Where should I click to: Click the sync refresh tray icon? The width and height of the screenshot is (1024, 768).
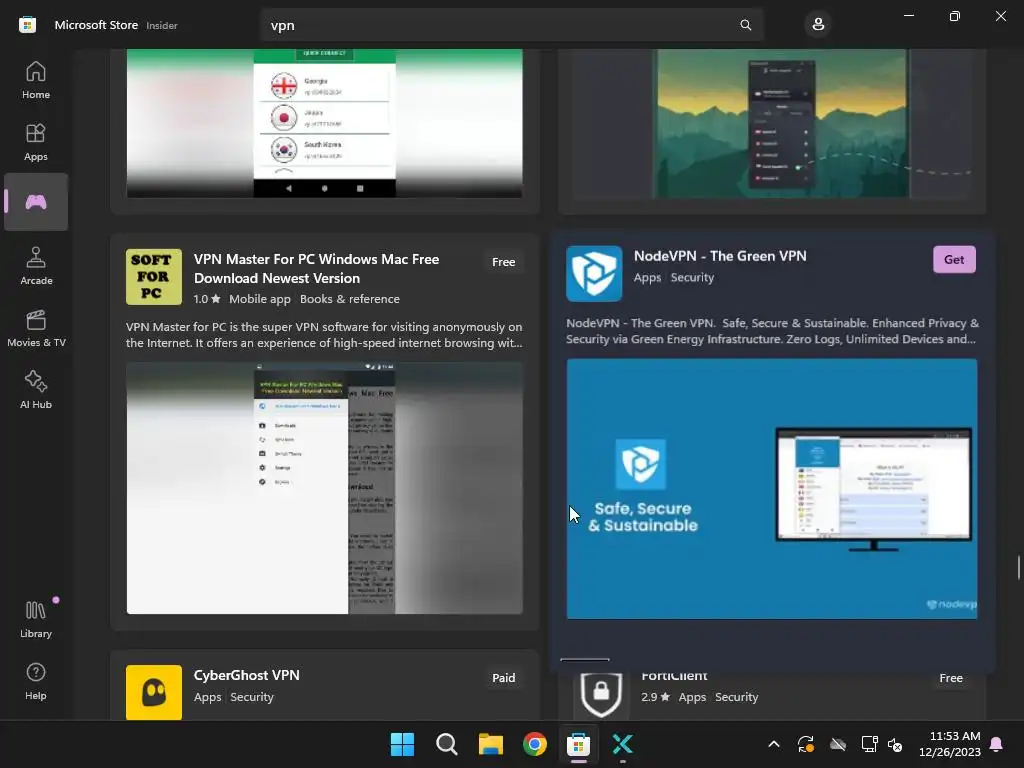point(806,744)
